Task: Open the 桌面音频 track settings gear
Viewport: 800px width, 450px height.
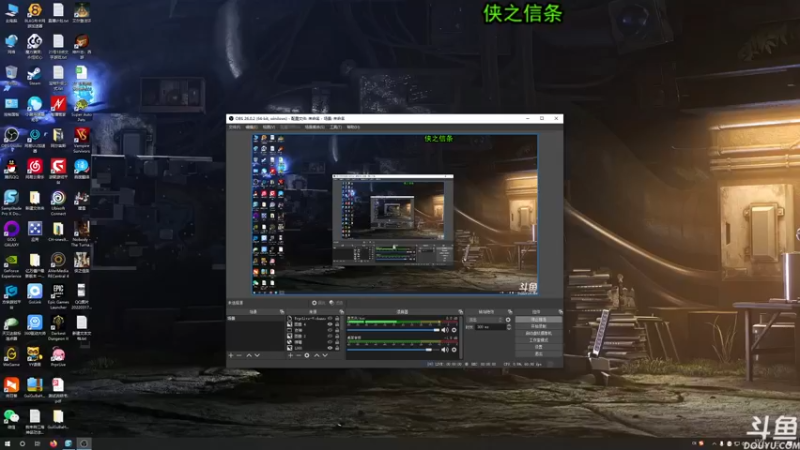Action: click(454, 350)
